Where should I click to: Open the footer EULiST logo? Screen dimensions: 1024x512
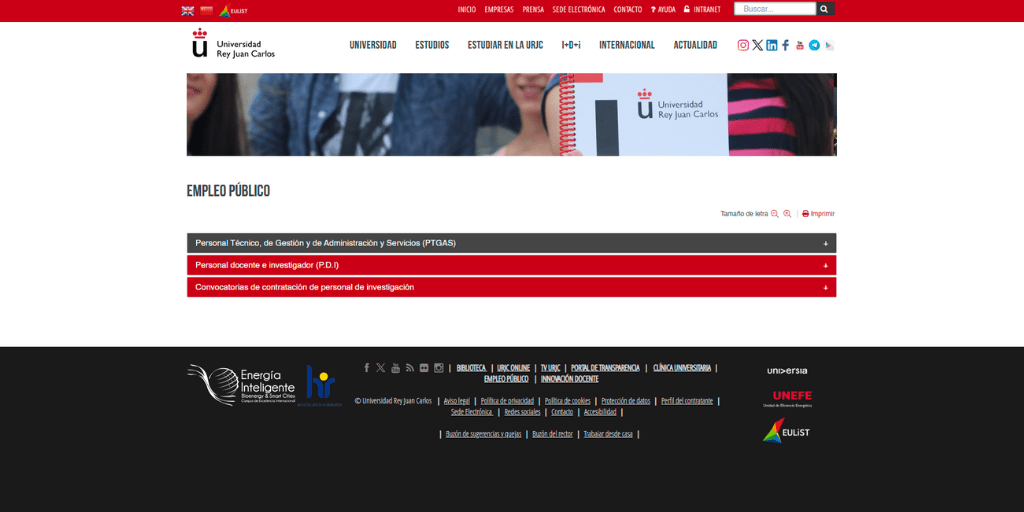786,431
